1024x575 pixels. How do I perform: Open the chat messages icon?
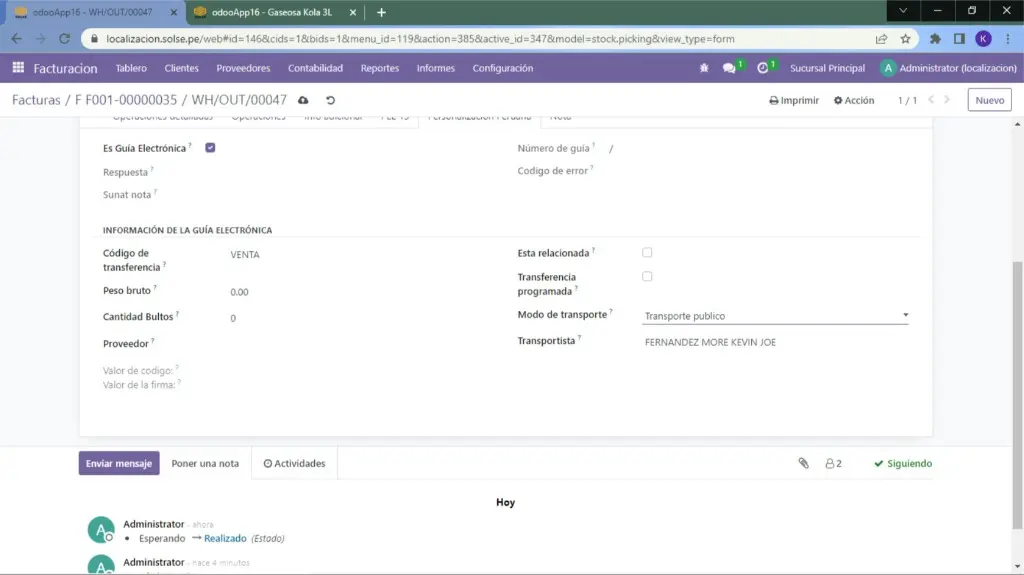click(x=730, y=68)
